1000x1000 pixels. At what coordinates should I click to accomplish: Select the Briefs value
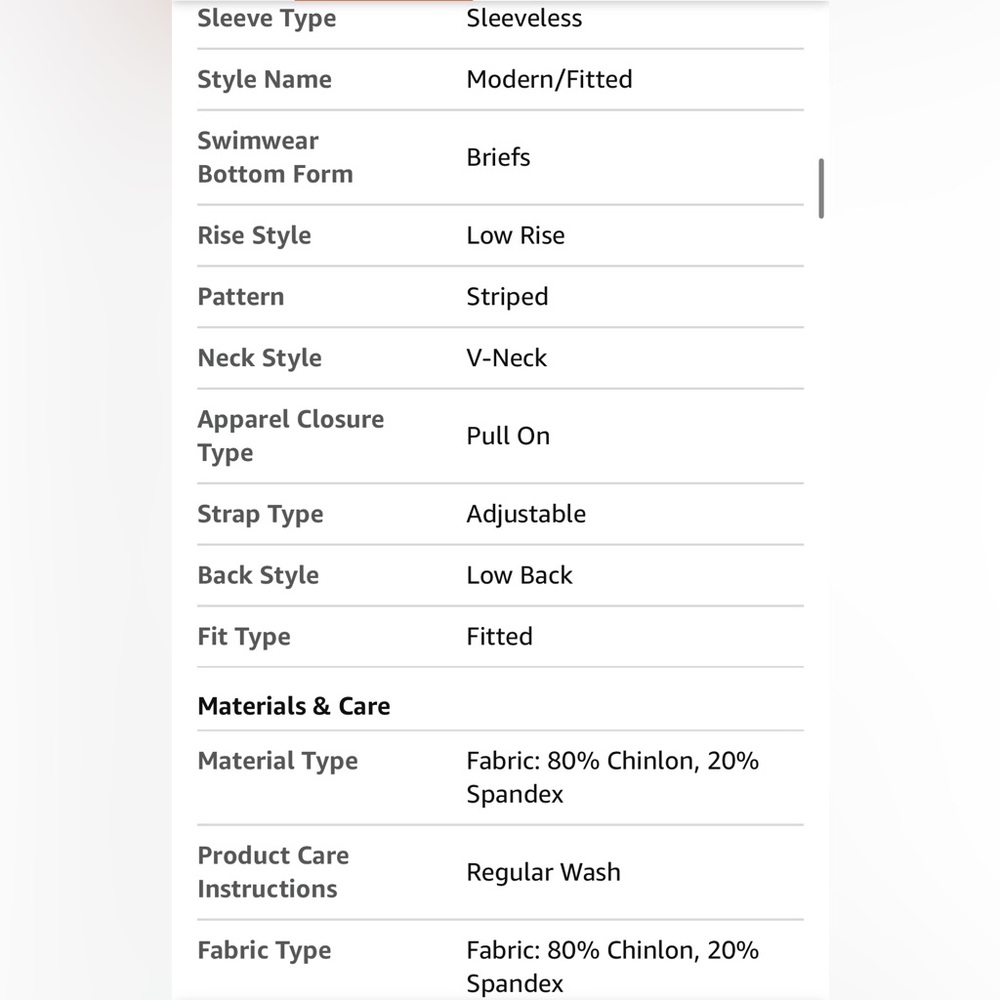(x=498, y=158)
